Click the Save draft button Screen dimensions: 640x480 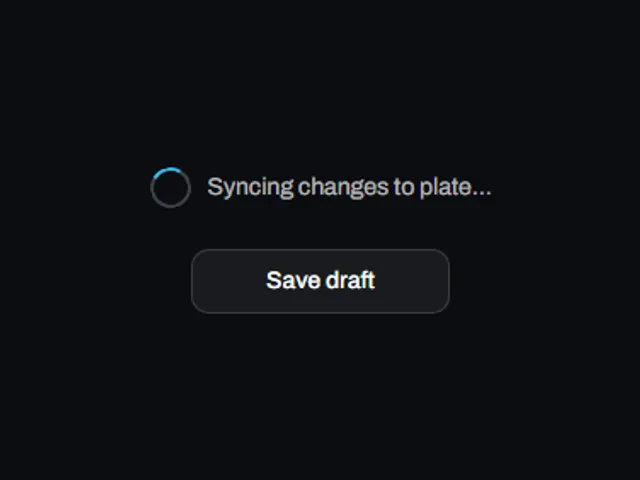coord(320,281)
